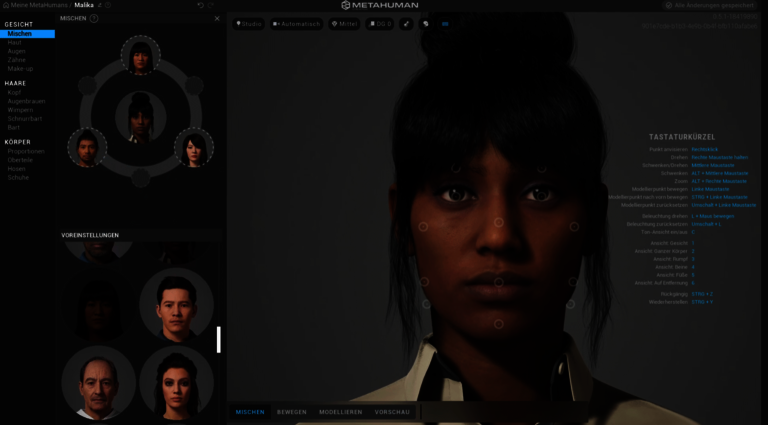Choose the dark updo woman preset
768x425 pixels.
176,383
